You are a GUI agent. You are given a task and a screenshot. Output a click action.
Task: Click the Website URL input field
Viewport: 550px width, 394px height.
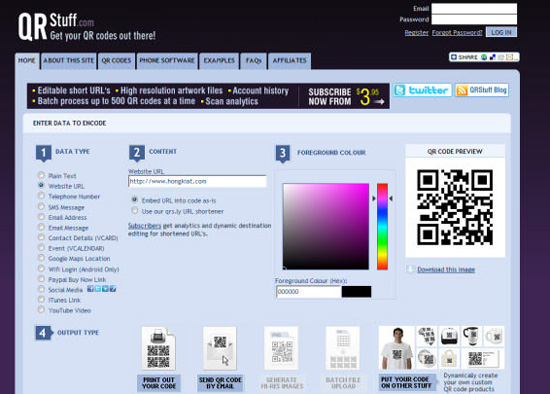click(197, 181)
